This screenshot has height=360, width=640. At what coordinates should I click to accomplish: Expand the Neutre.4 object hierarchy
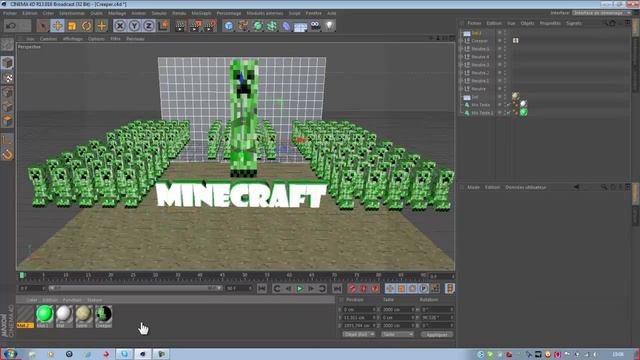point(461,57)
